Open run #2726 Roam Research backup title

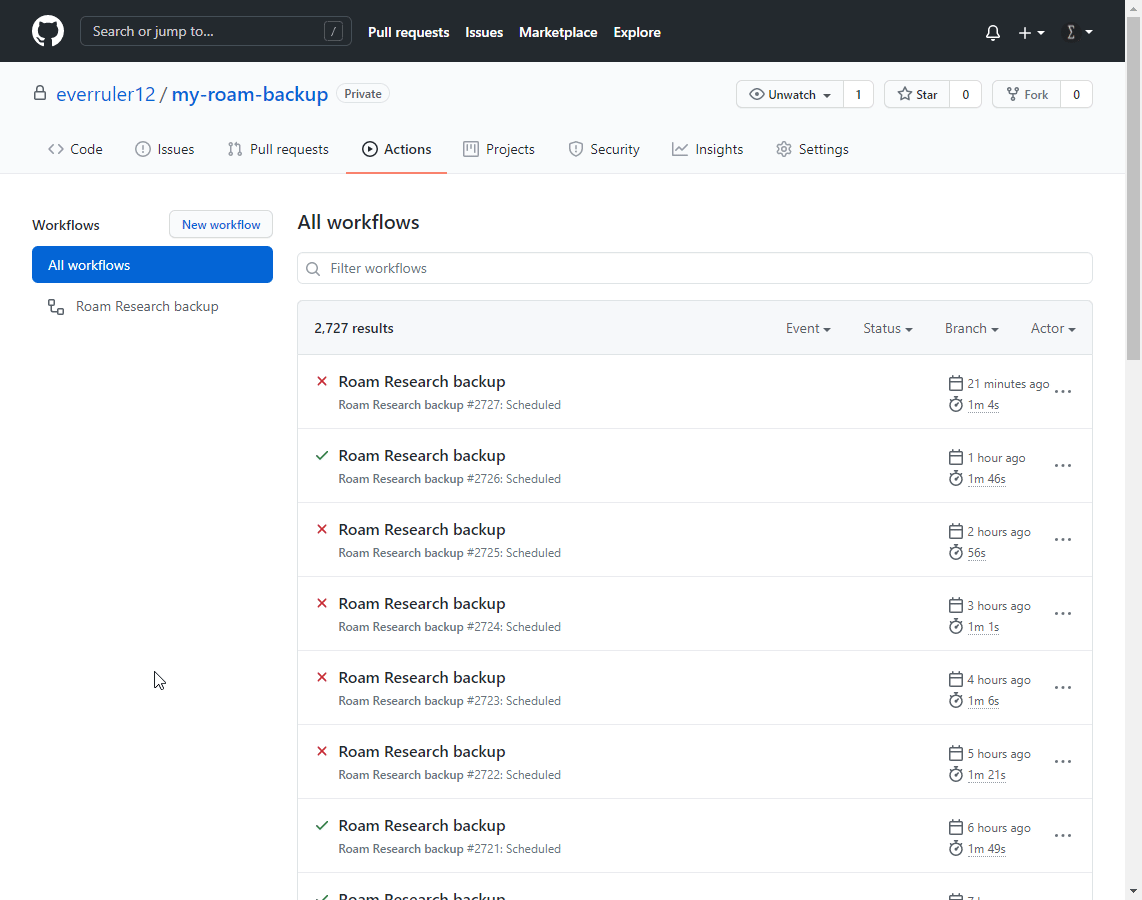422,456
